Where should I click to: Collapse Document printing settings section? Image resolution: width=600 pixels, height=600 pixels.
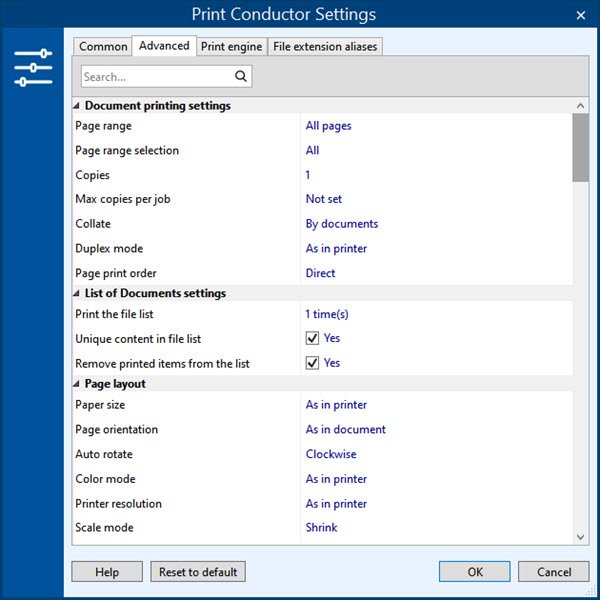tap(76, 106)
